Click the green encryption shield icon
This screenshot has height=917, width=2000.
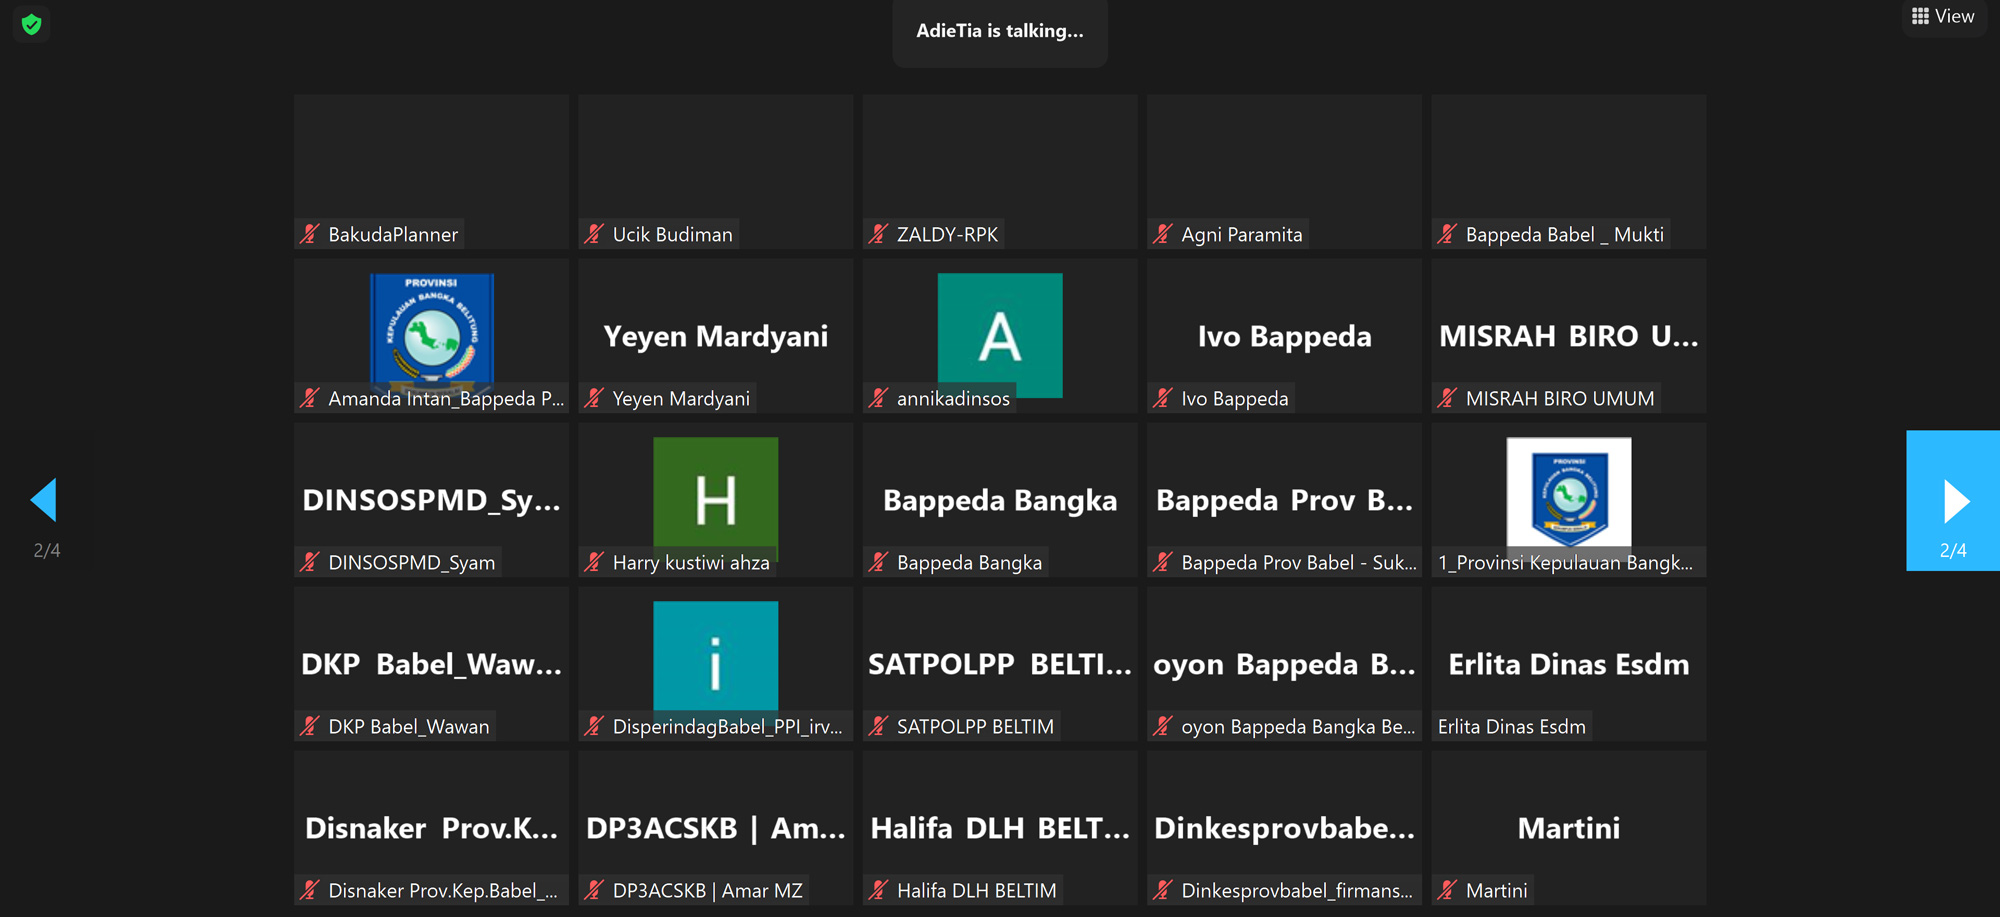[x=31, y=24]
